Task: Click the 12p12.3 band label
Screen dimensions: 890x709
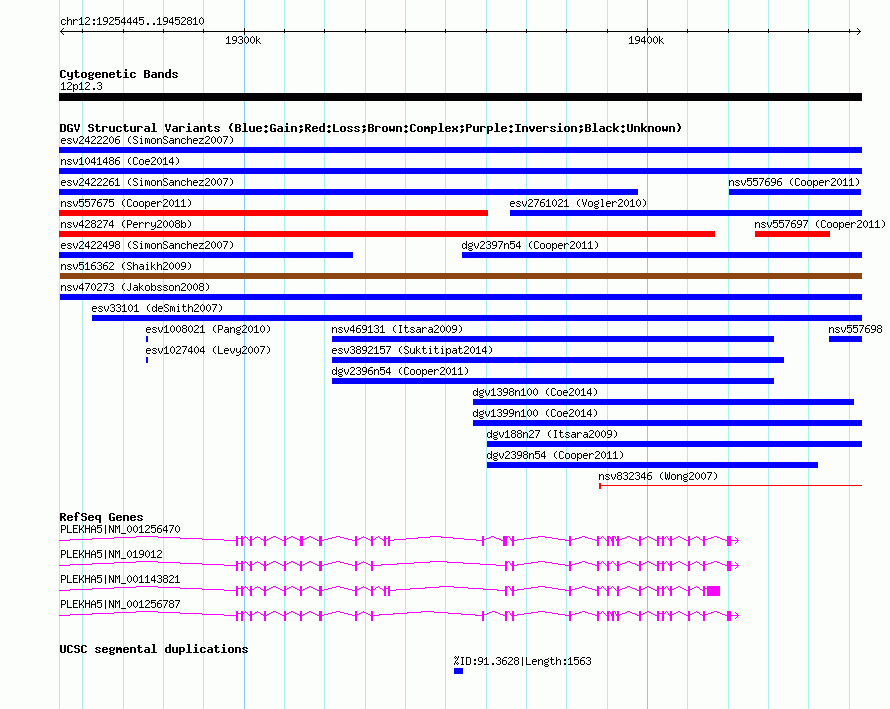Action: tap(81, 86)
